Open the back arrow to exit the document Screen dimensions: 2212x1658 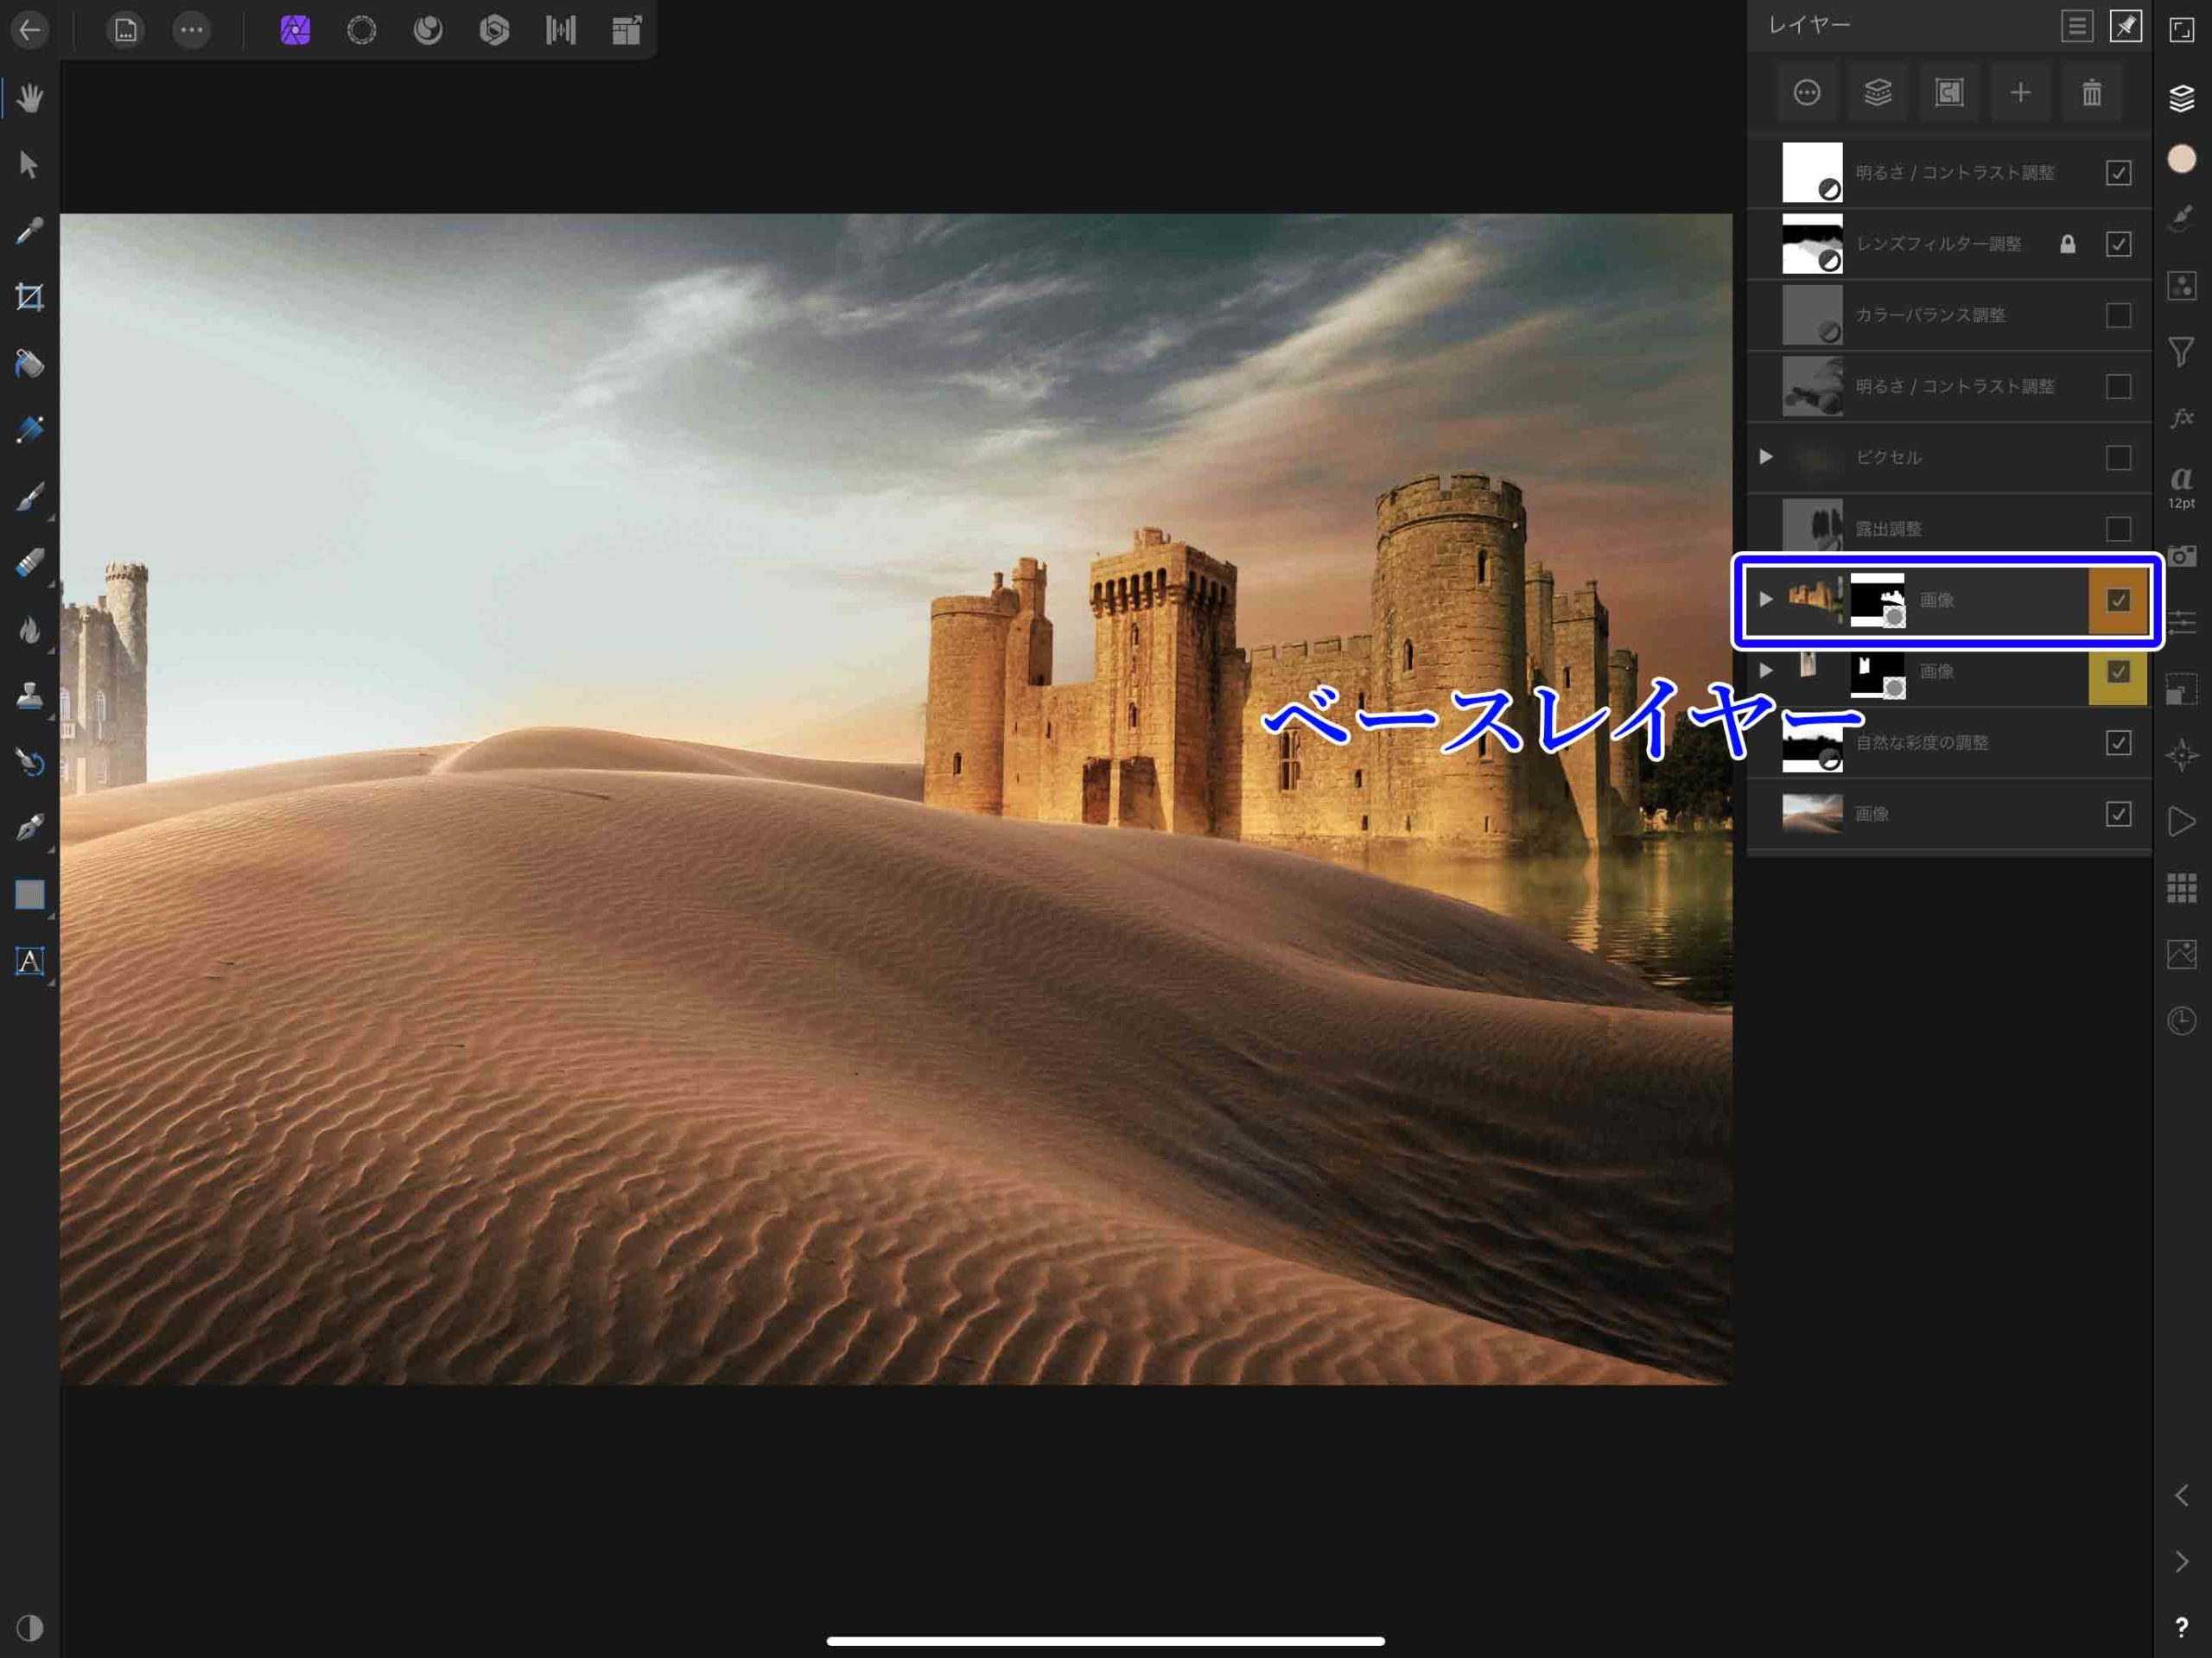pyautogui.click(x=30, y=30)
